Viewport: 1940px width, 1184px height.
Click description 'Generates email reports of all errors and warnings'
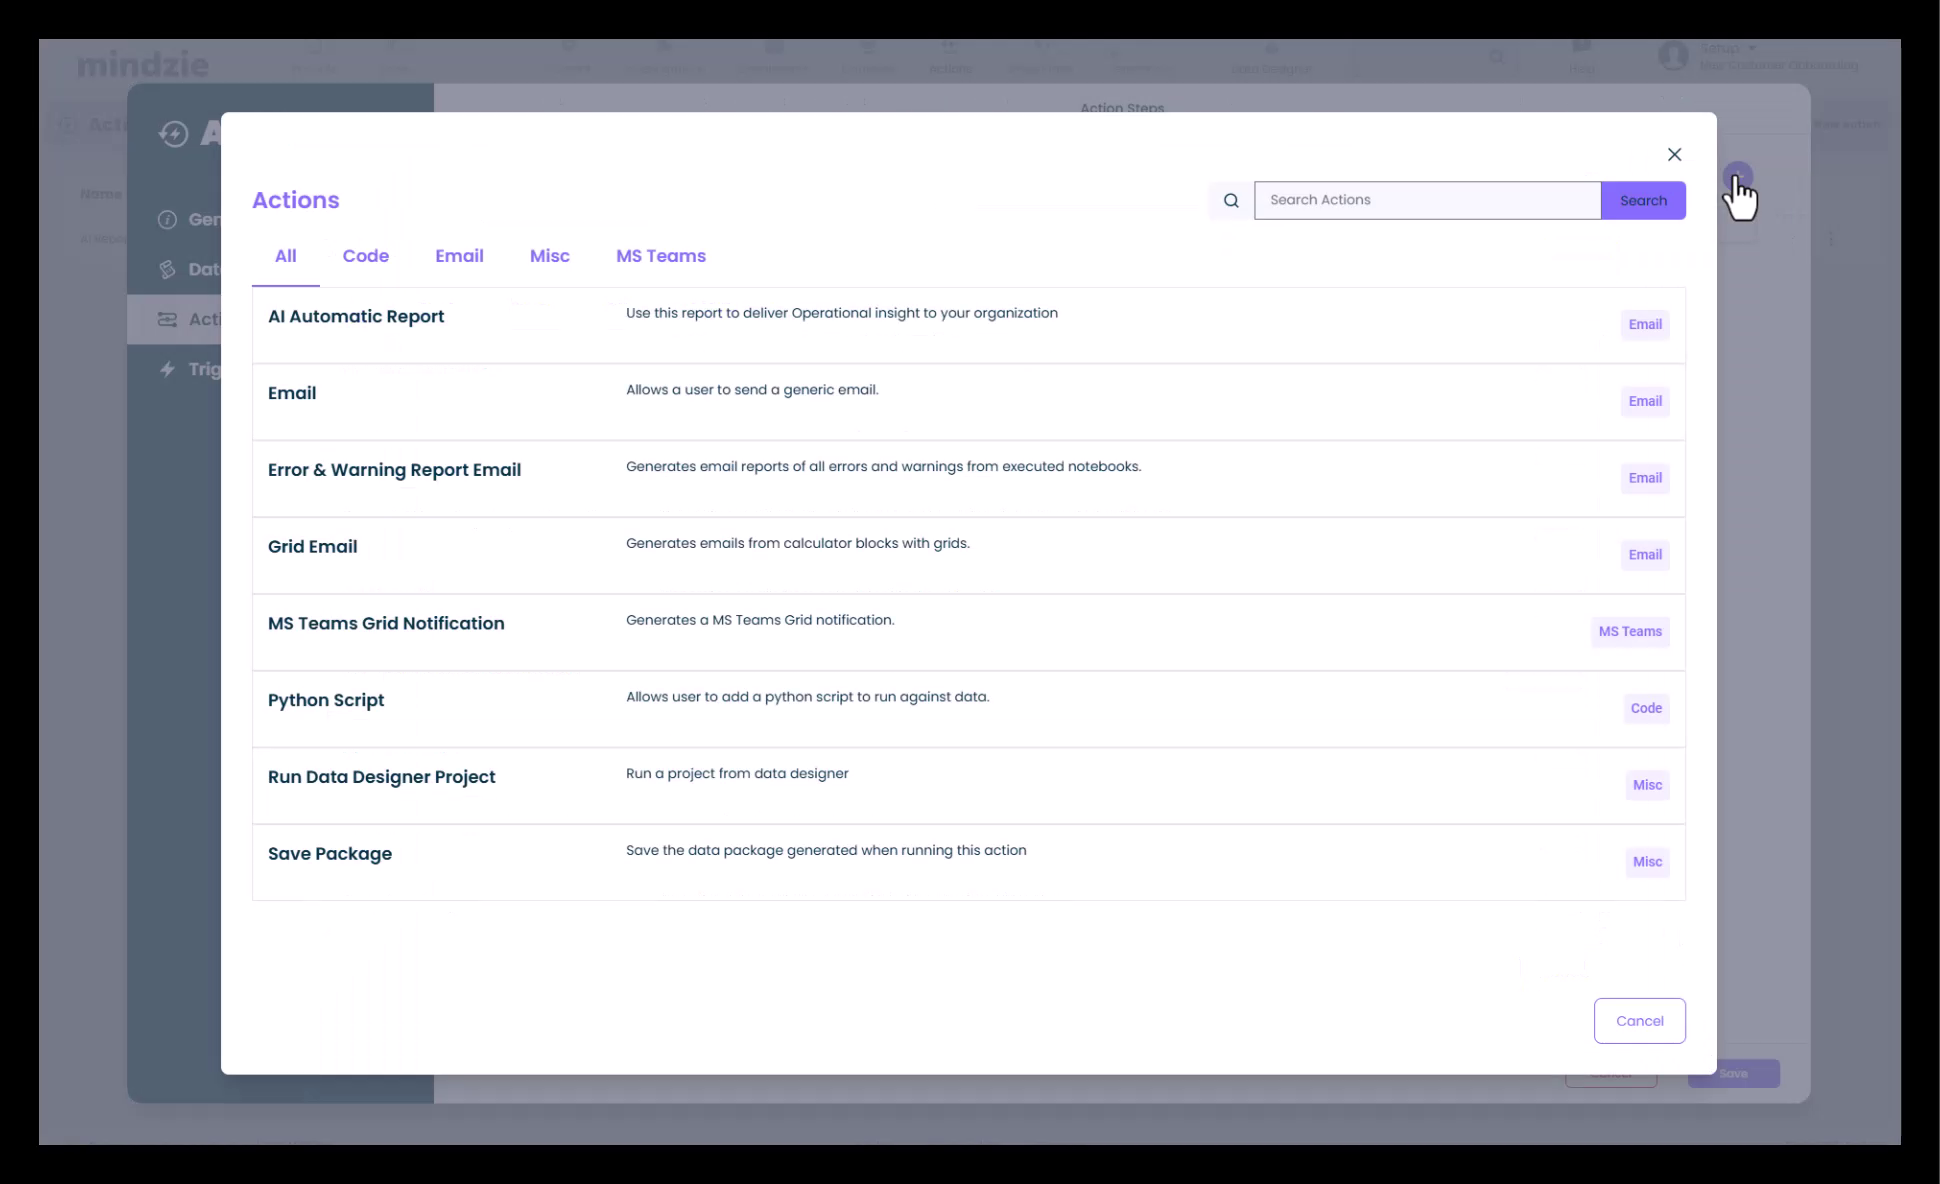pyautogui.click(x=883, y=467)
